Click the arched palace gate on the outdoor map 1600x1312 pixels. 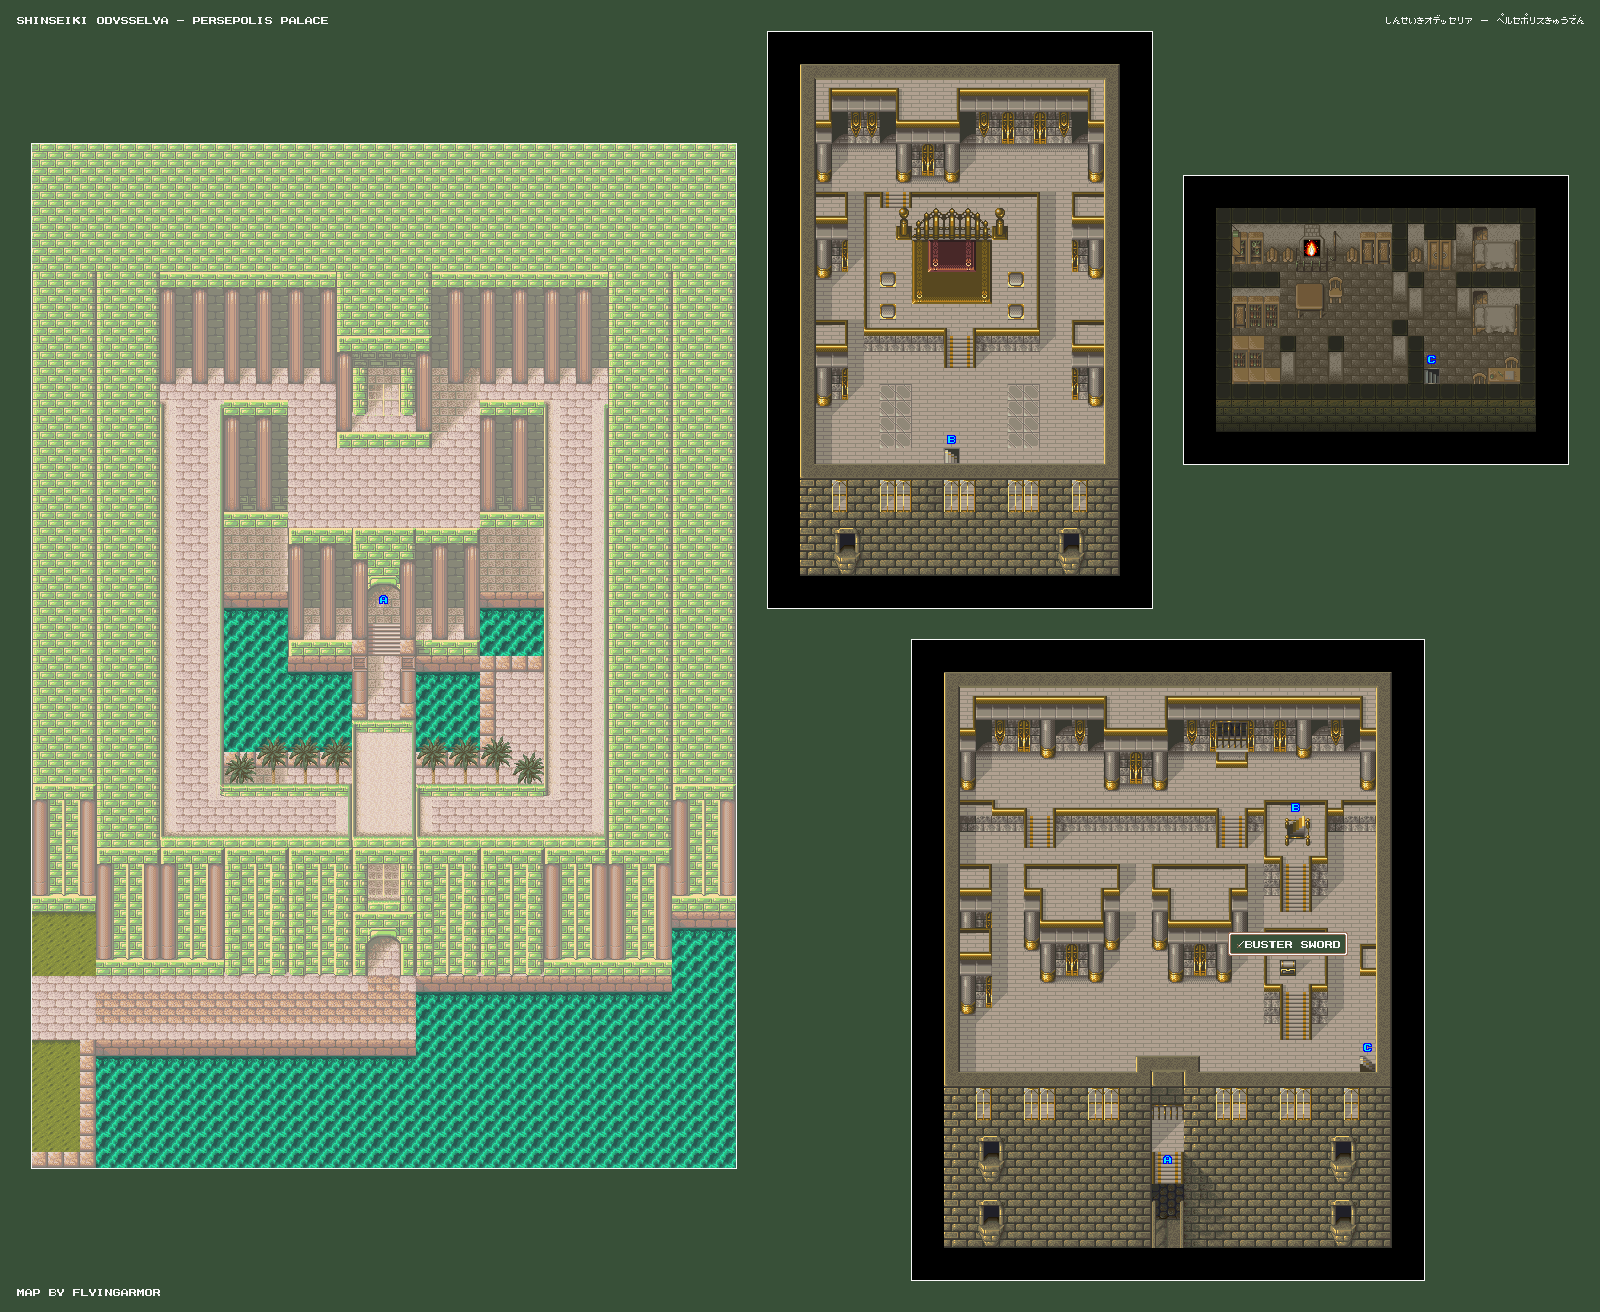[x=383, y=954]
